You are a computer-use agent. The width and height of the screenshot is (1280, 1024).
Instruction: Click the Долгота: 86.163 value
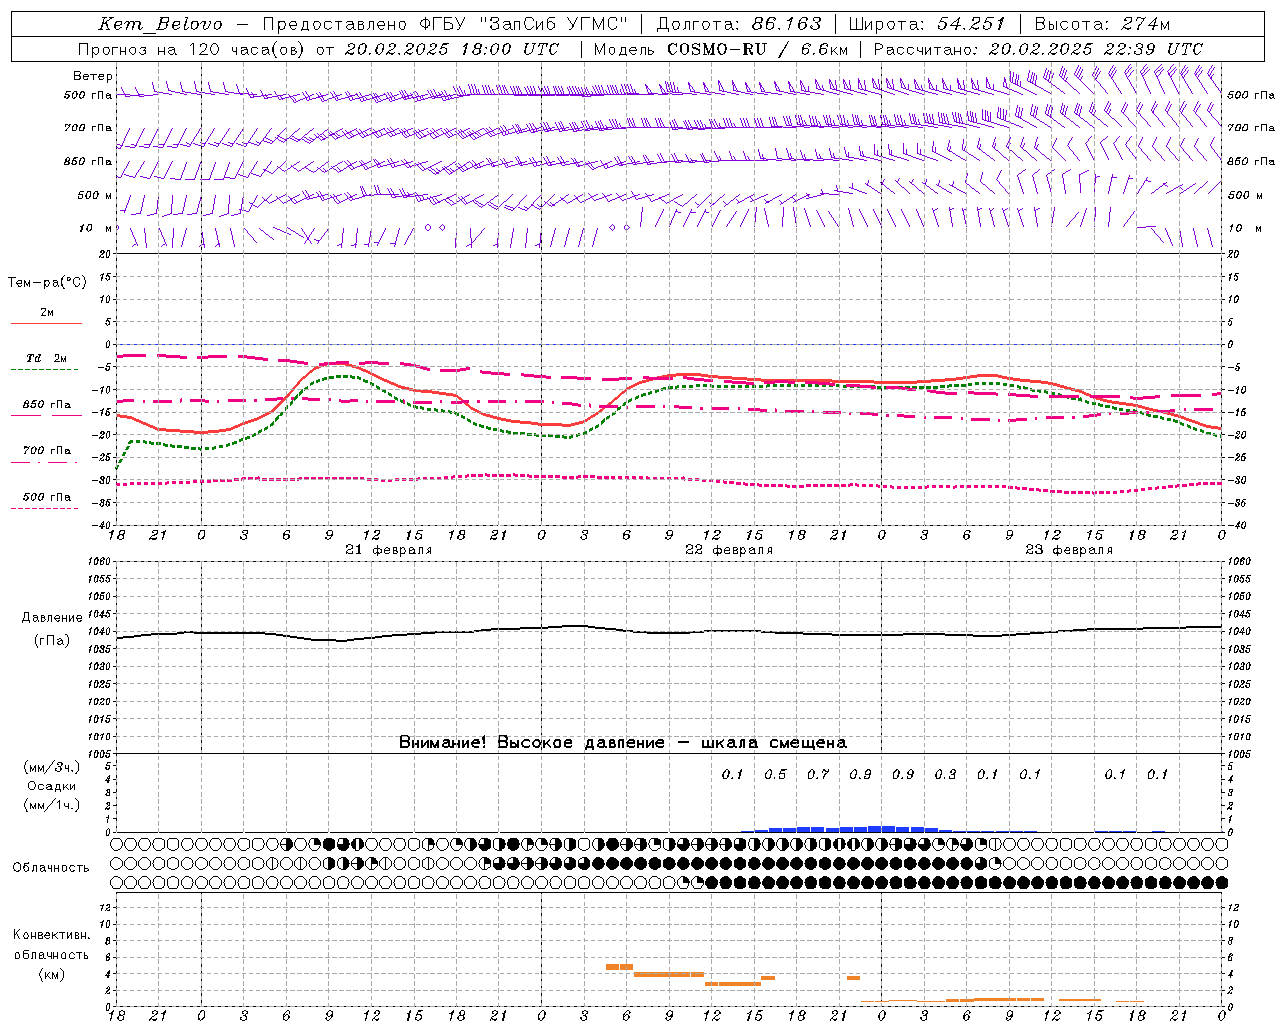pos(739,24)
